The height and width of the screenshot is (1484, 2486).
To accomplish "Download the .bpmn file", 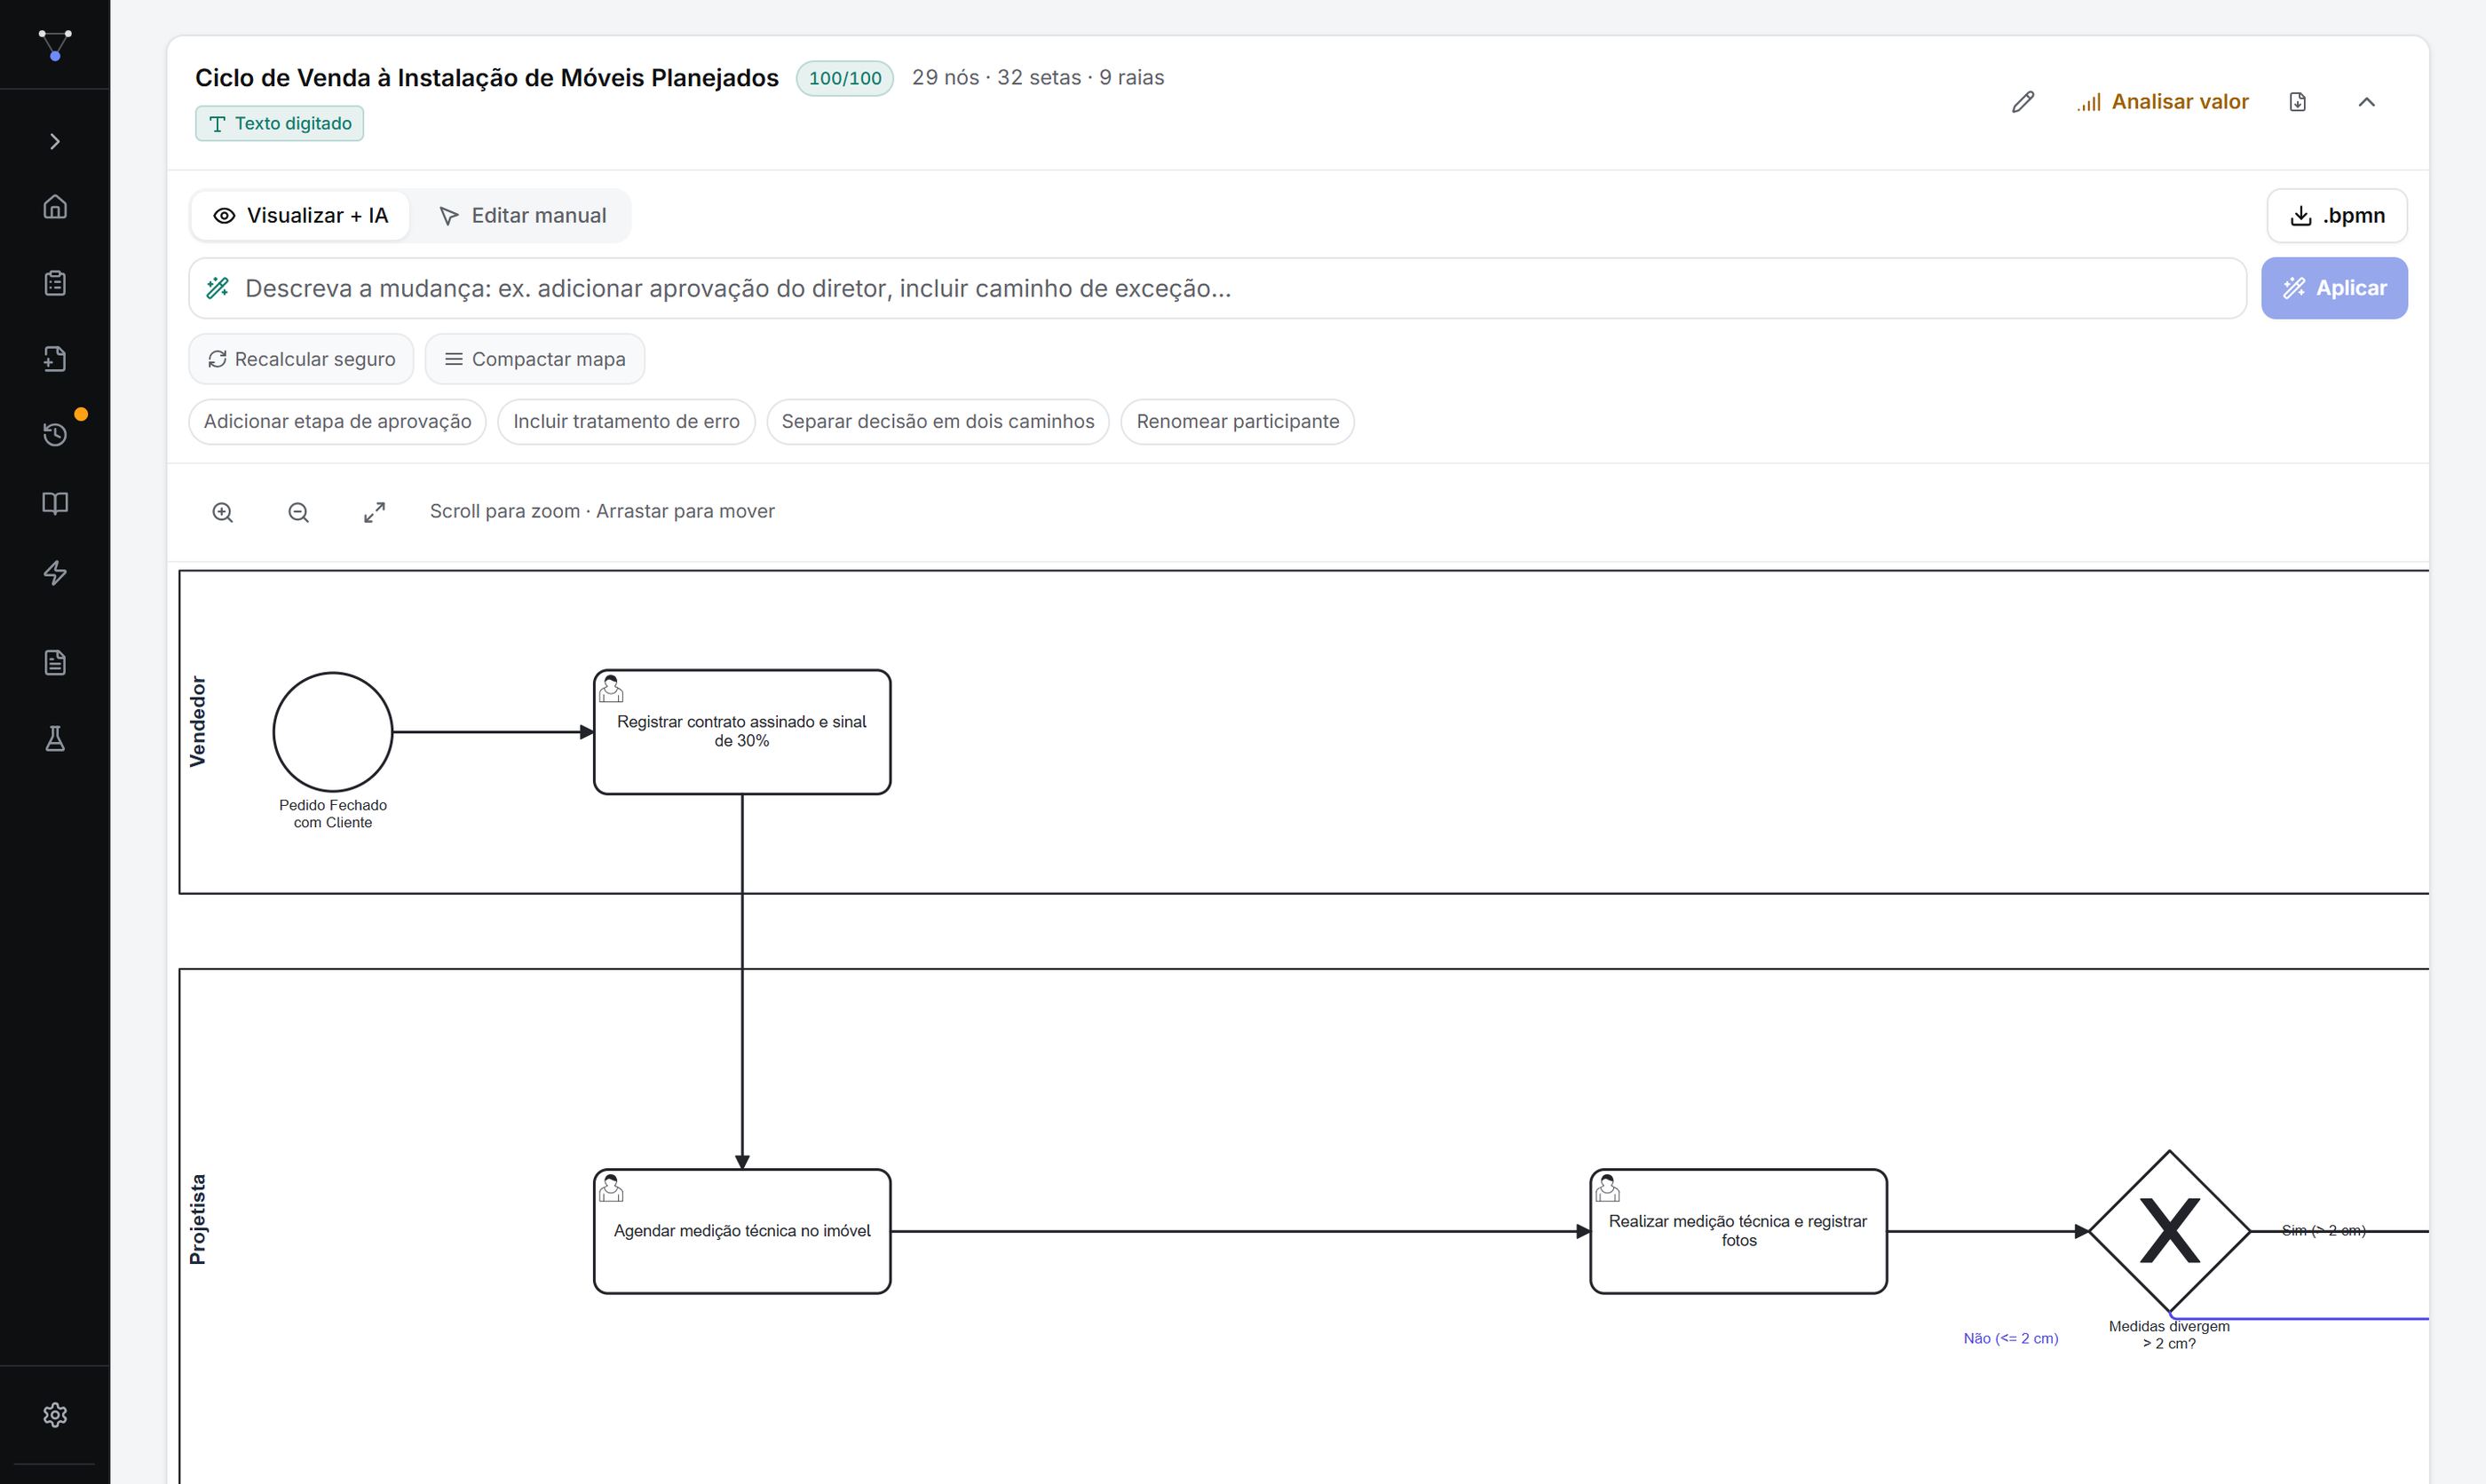I will [x=2336, y=216].
